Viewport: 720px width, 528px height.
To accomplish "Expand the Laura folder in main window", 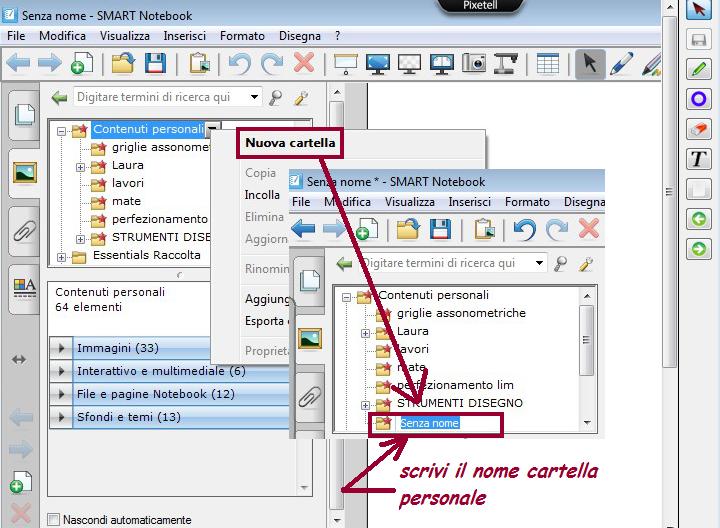I will [x=80, y=167].
